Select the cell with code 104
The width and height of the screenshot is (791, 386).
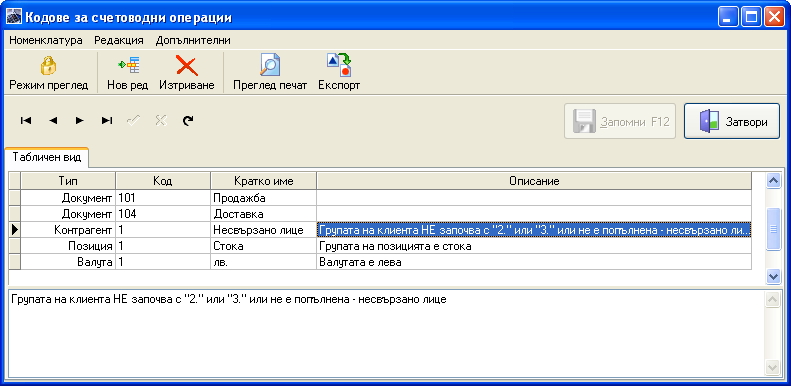[163, 214]
